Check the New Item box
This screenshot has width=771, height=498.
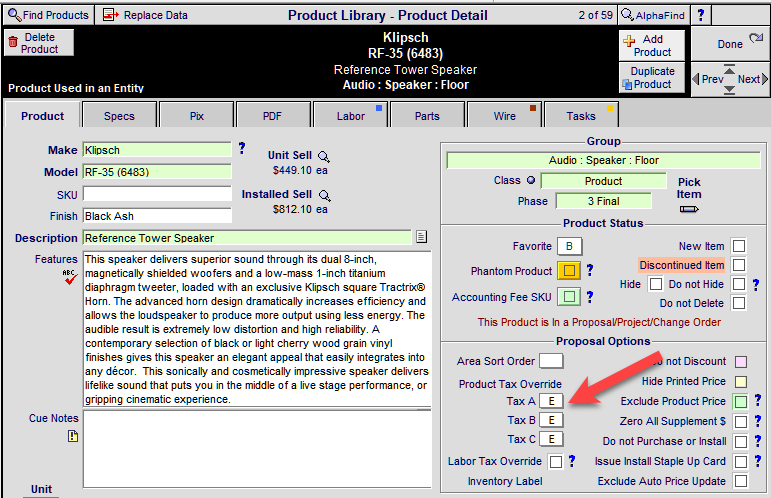click(x=739, y=245)
